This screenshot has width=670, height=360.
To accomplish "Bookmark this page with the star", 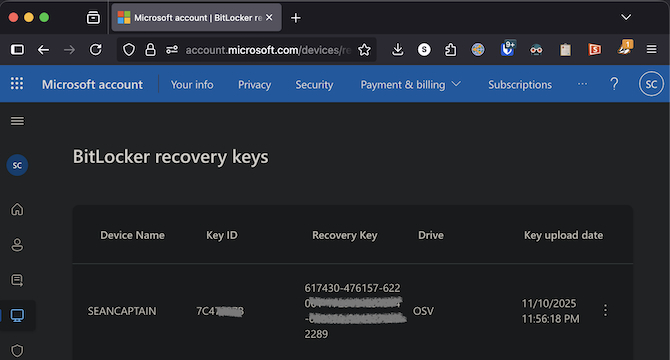I will coord(364,50).
